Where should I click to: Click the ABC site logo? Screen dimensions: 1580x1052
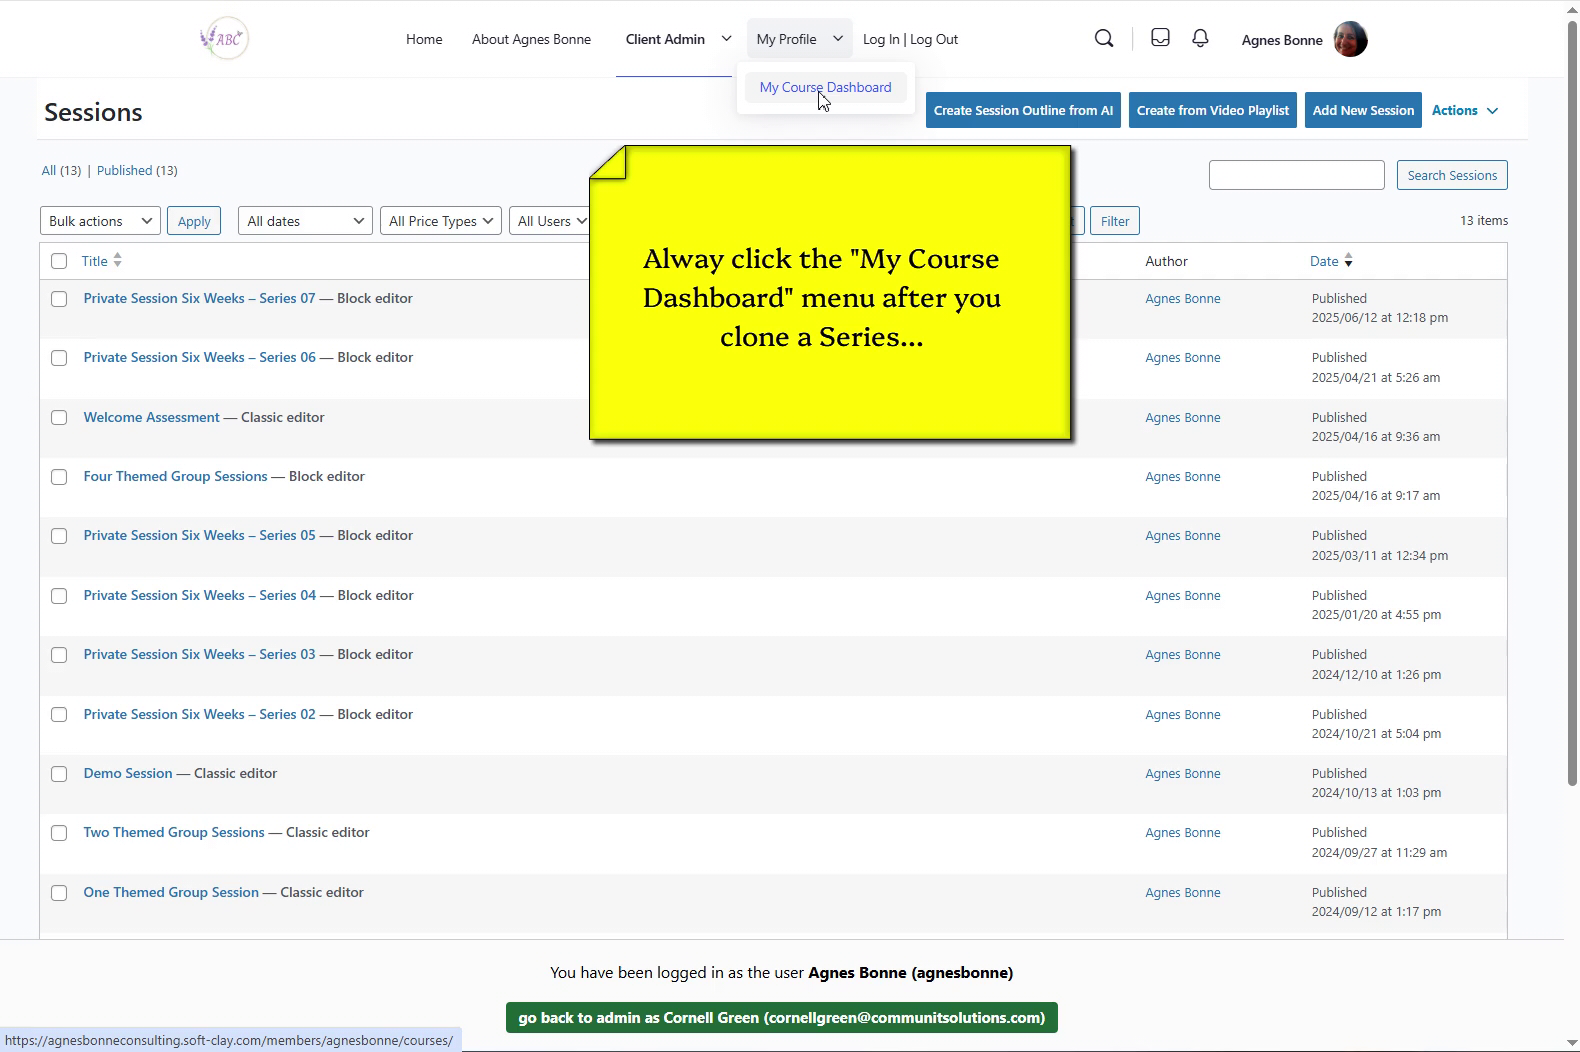tap(224, 39)
